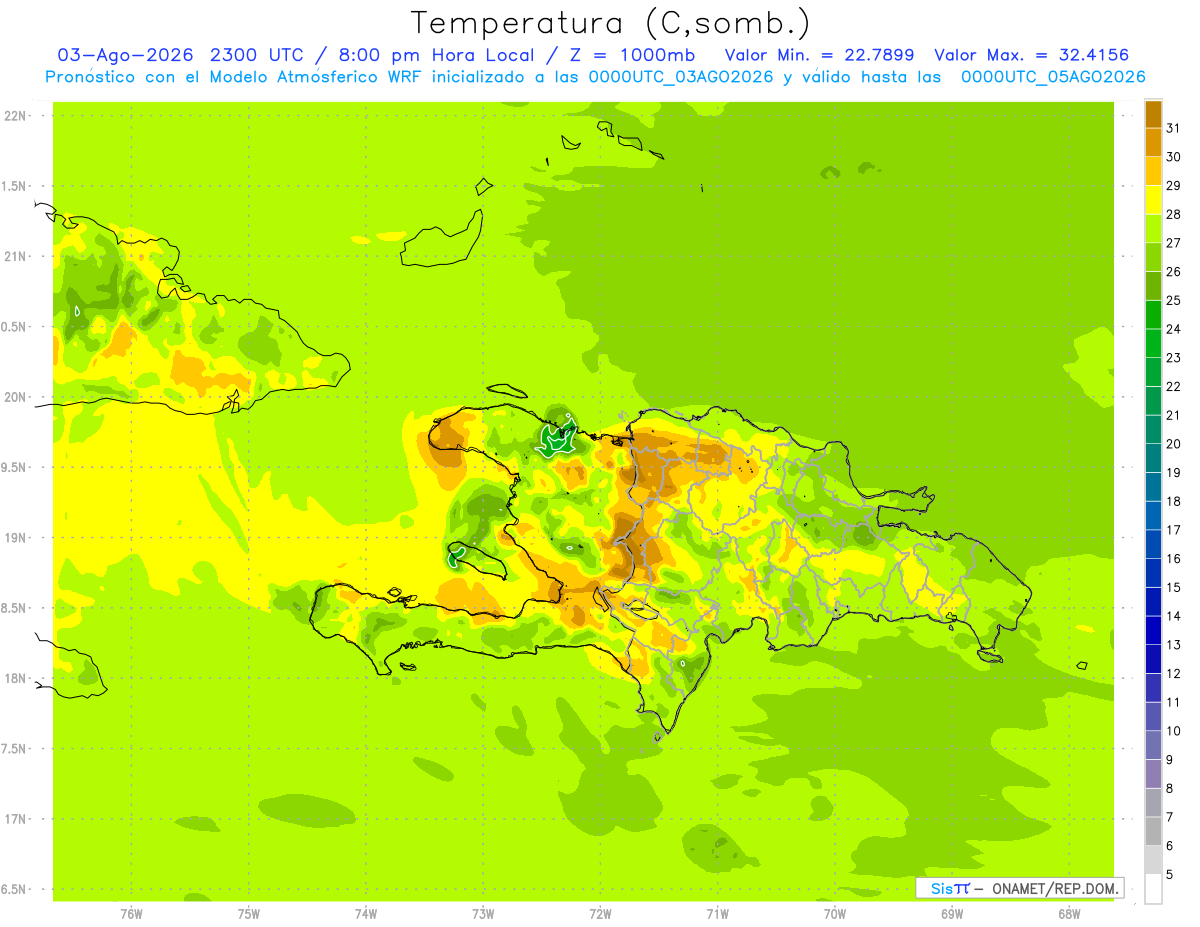This screenshot has height=927, width=1200.
Task: Click the "70W" longitude axis label
Action: click(835, 913)
